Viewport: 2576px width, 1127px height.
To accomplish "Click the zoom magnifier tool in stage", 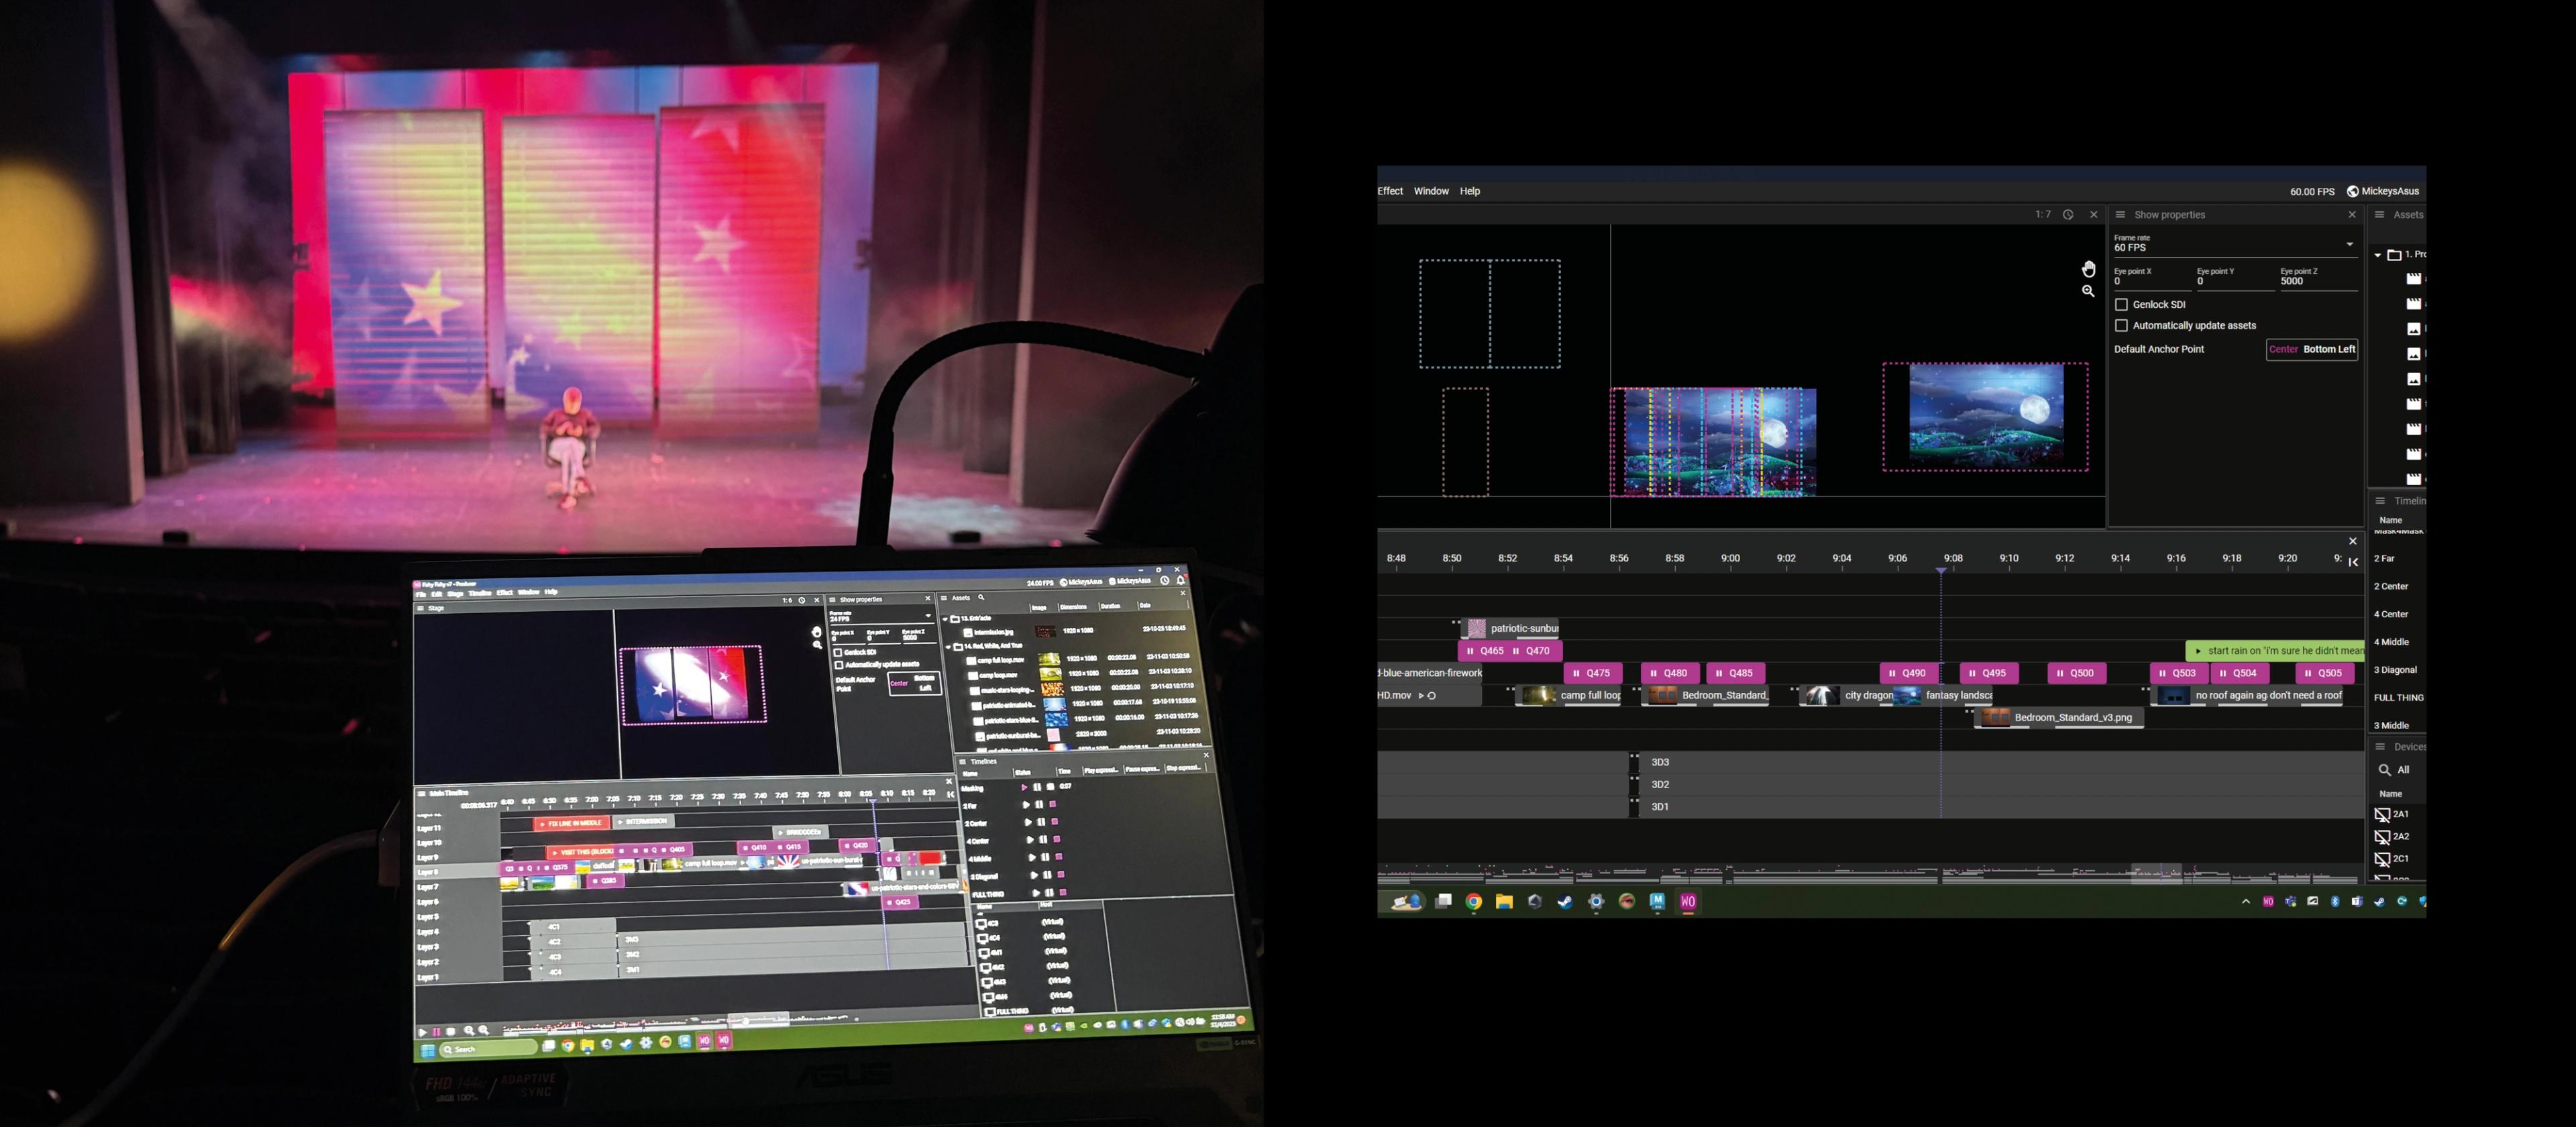I will point(2088,291).
